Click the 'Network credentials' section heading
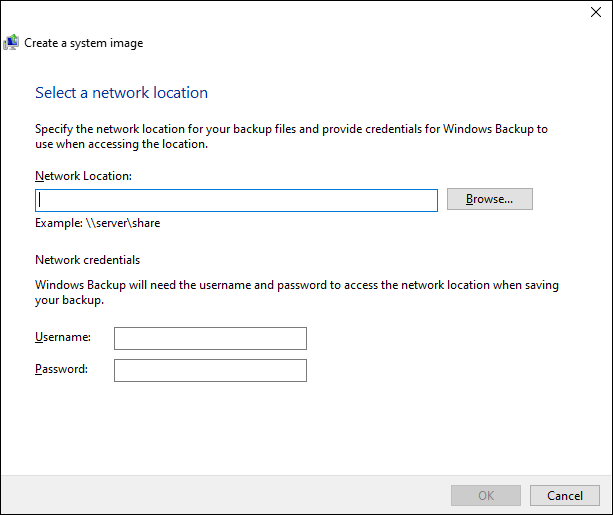Screen dimensions: 613x515 click(x=87, y=260)
